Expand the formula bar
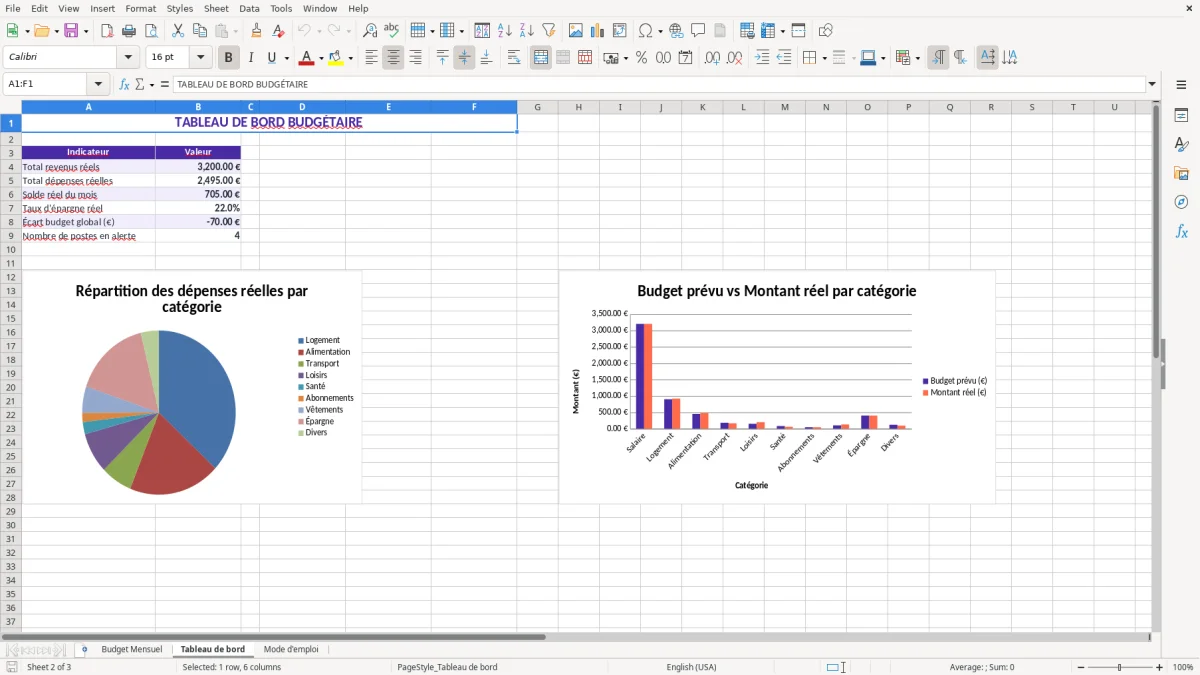This screenshot has width=1200, height=675. click(x=1152, y=84)
